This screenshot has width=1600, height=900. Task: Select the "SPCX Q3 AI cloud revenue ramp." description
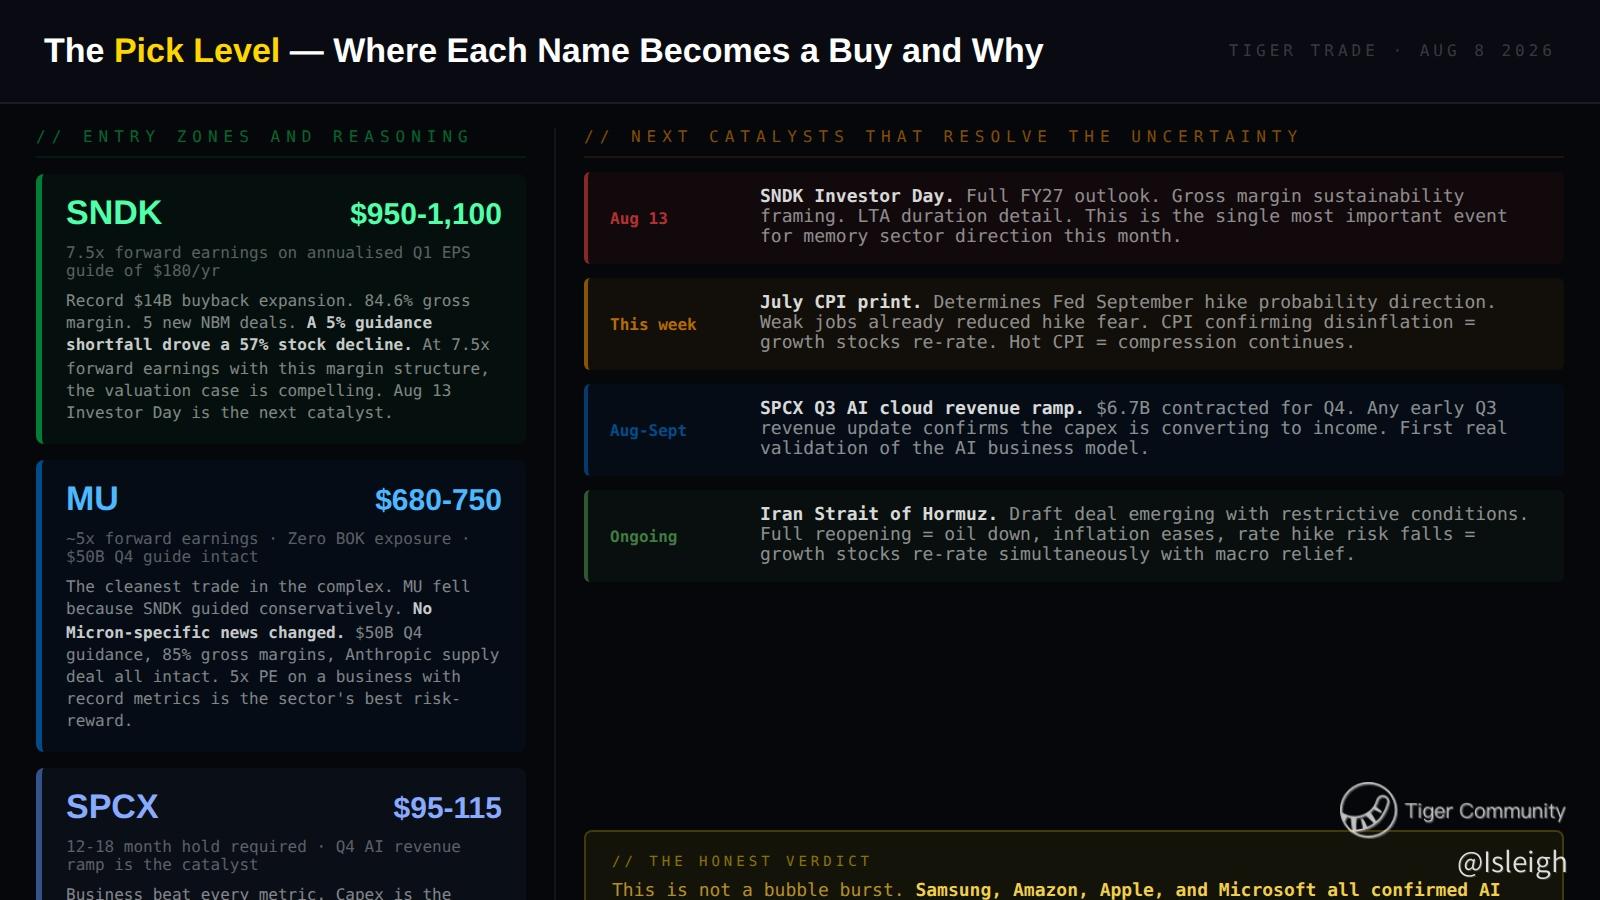1133,428
